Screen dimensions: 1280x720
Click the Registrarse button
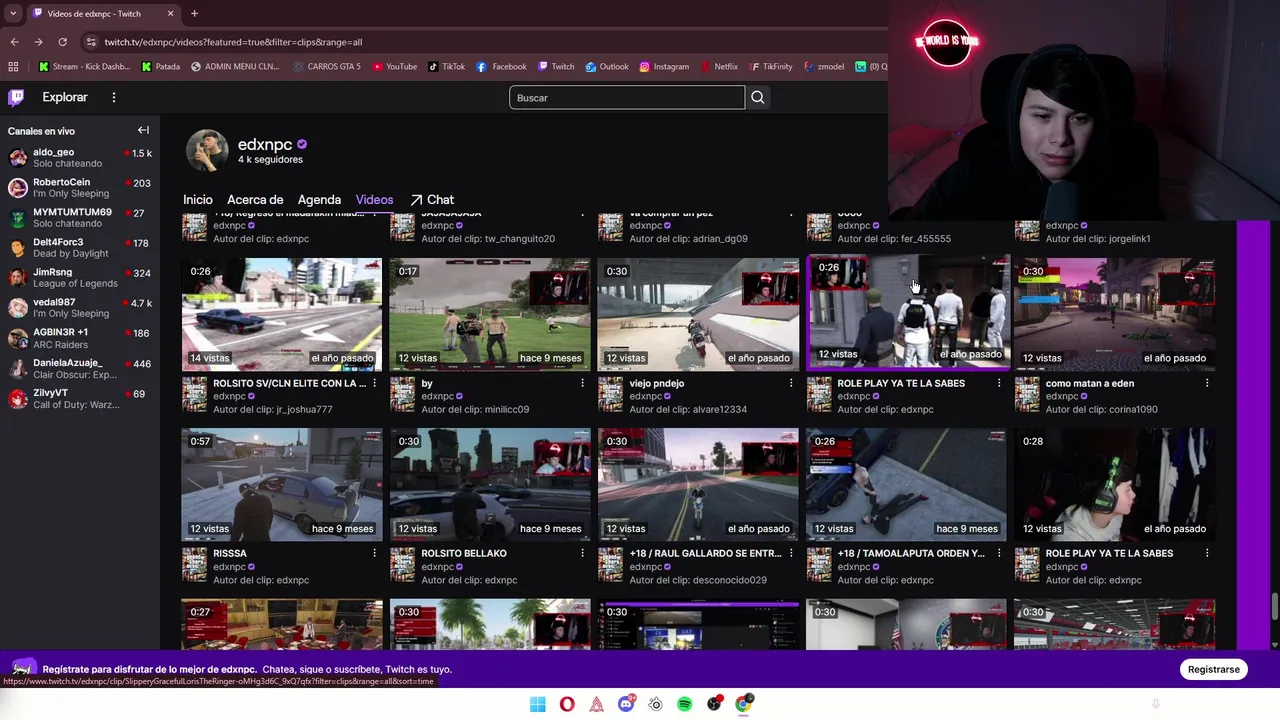tap(1214, 669)
